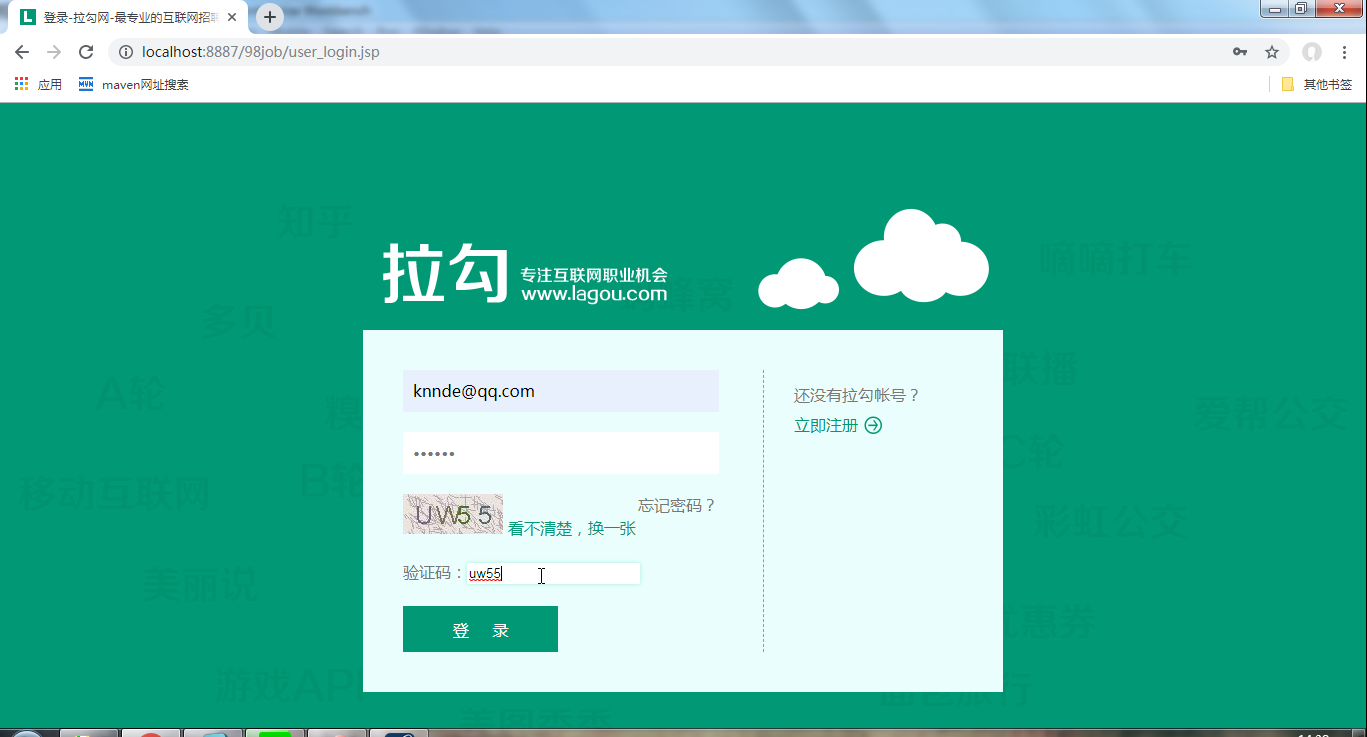This screenshot has width=1367, height=737.
Task: Open saved passwords key icon
Action: tap(1239, 52)
